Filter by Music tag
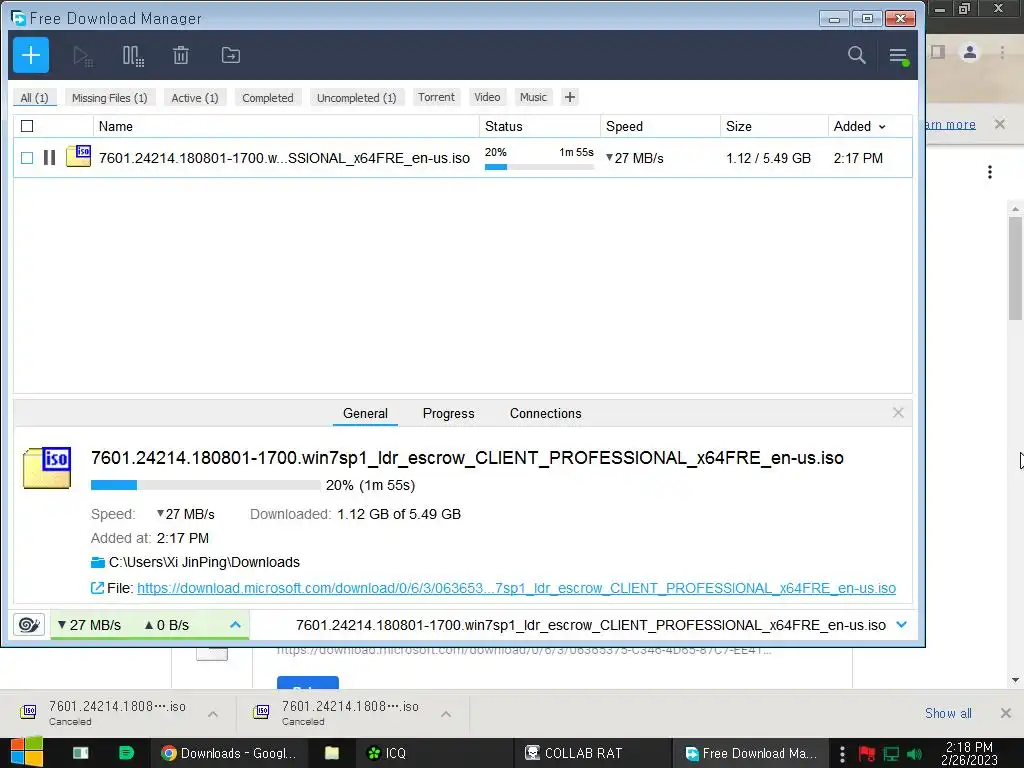 coord(533,97)
